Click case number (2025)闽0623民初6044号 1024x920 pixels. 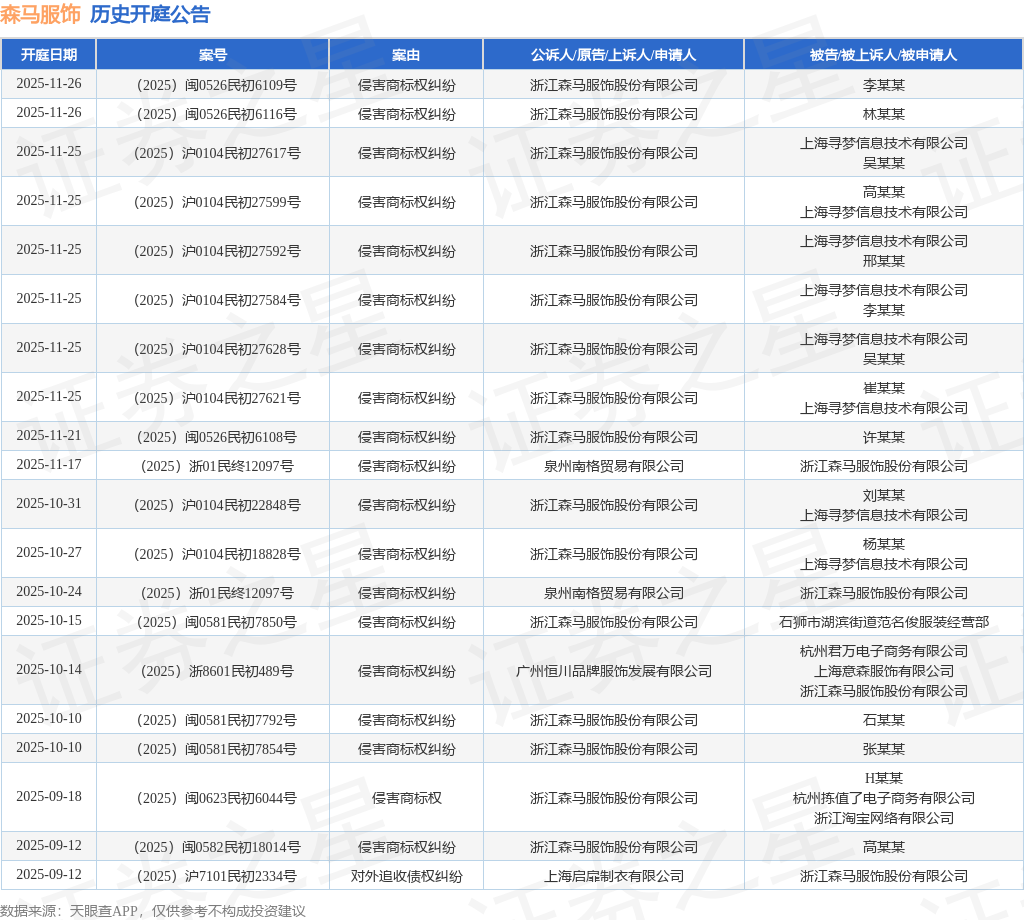(213, 798)
